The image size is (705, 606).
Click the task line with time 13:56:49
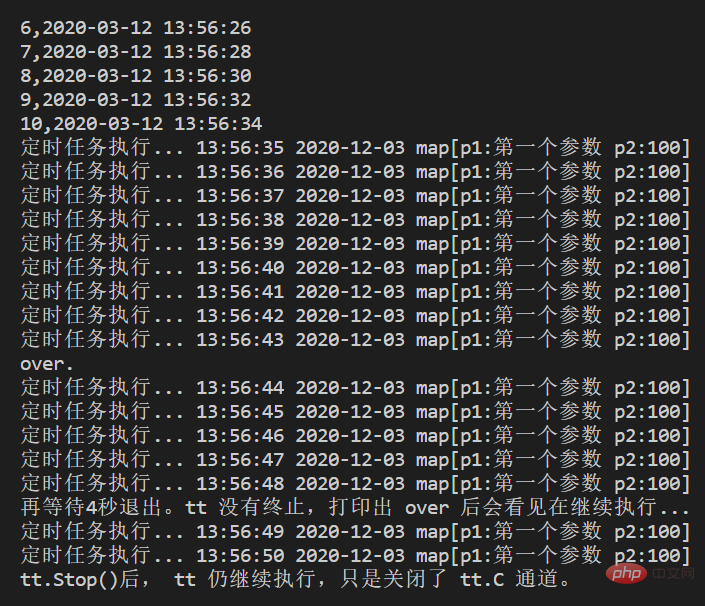[x=355, y=532]
